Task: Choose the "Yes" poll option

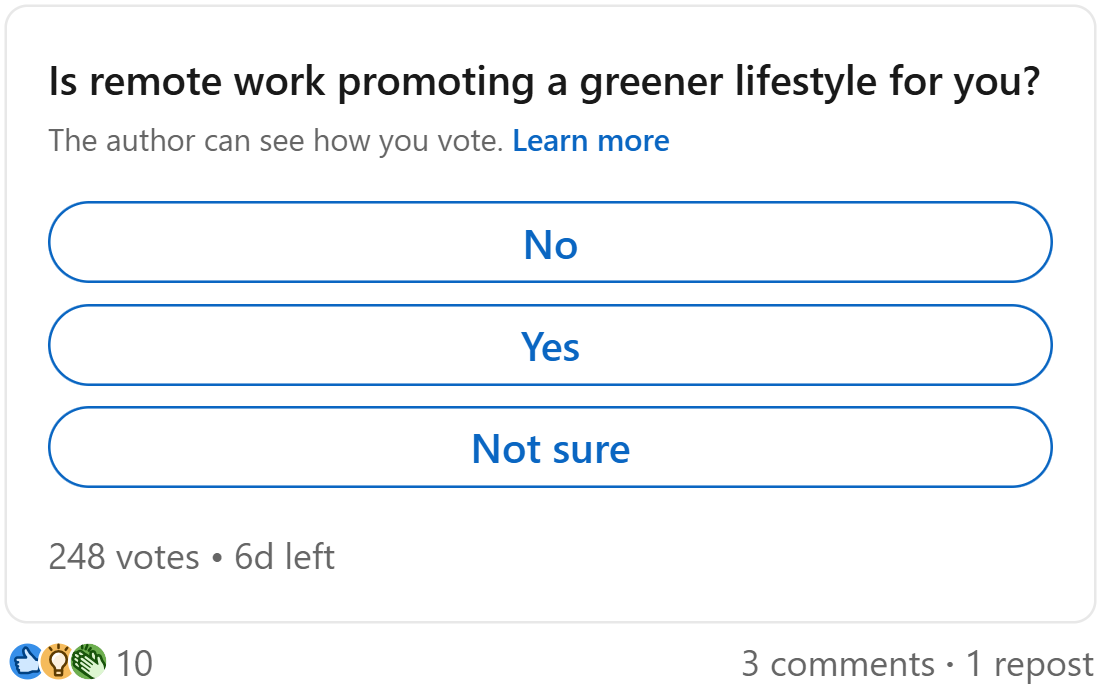Action: (x=550, y=346)
